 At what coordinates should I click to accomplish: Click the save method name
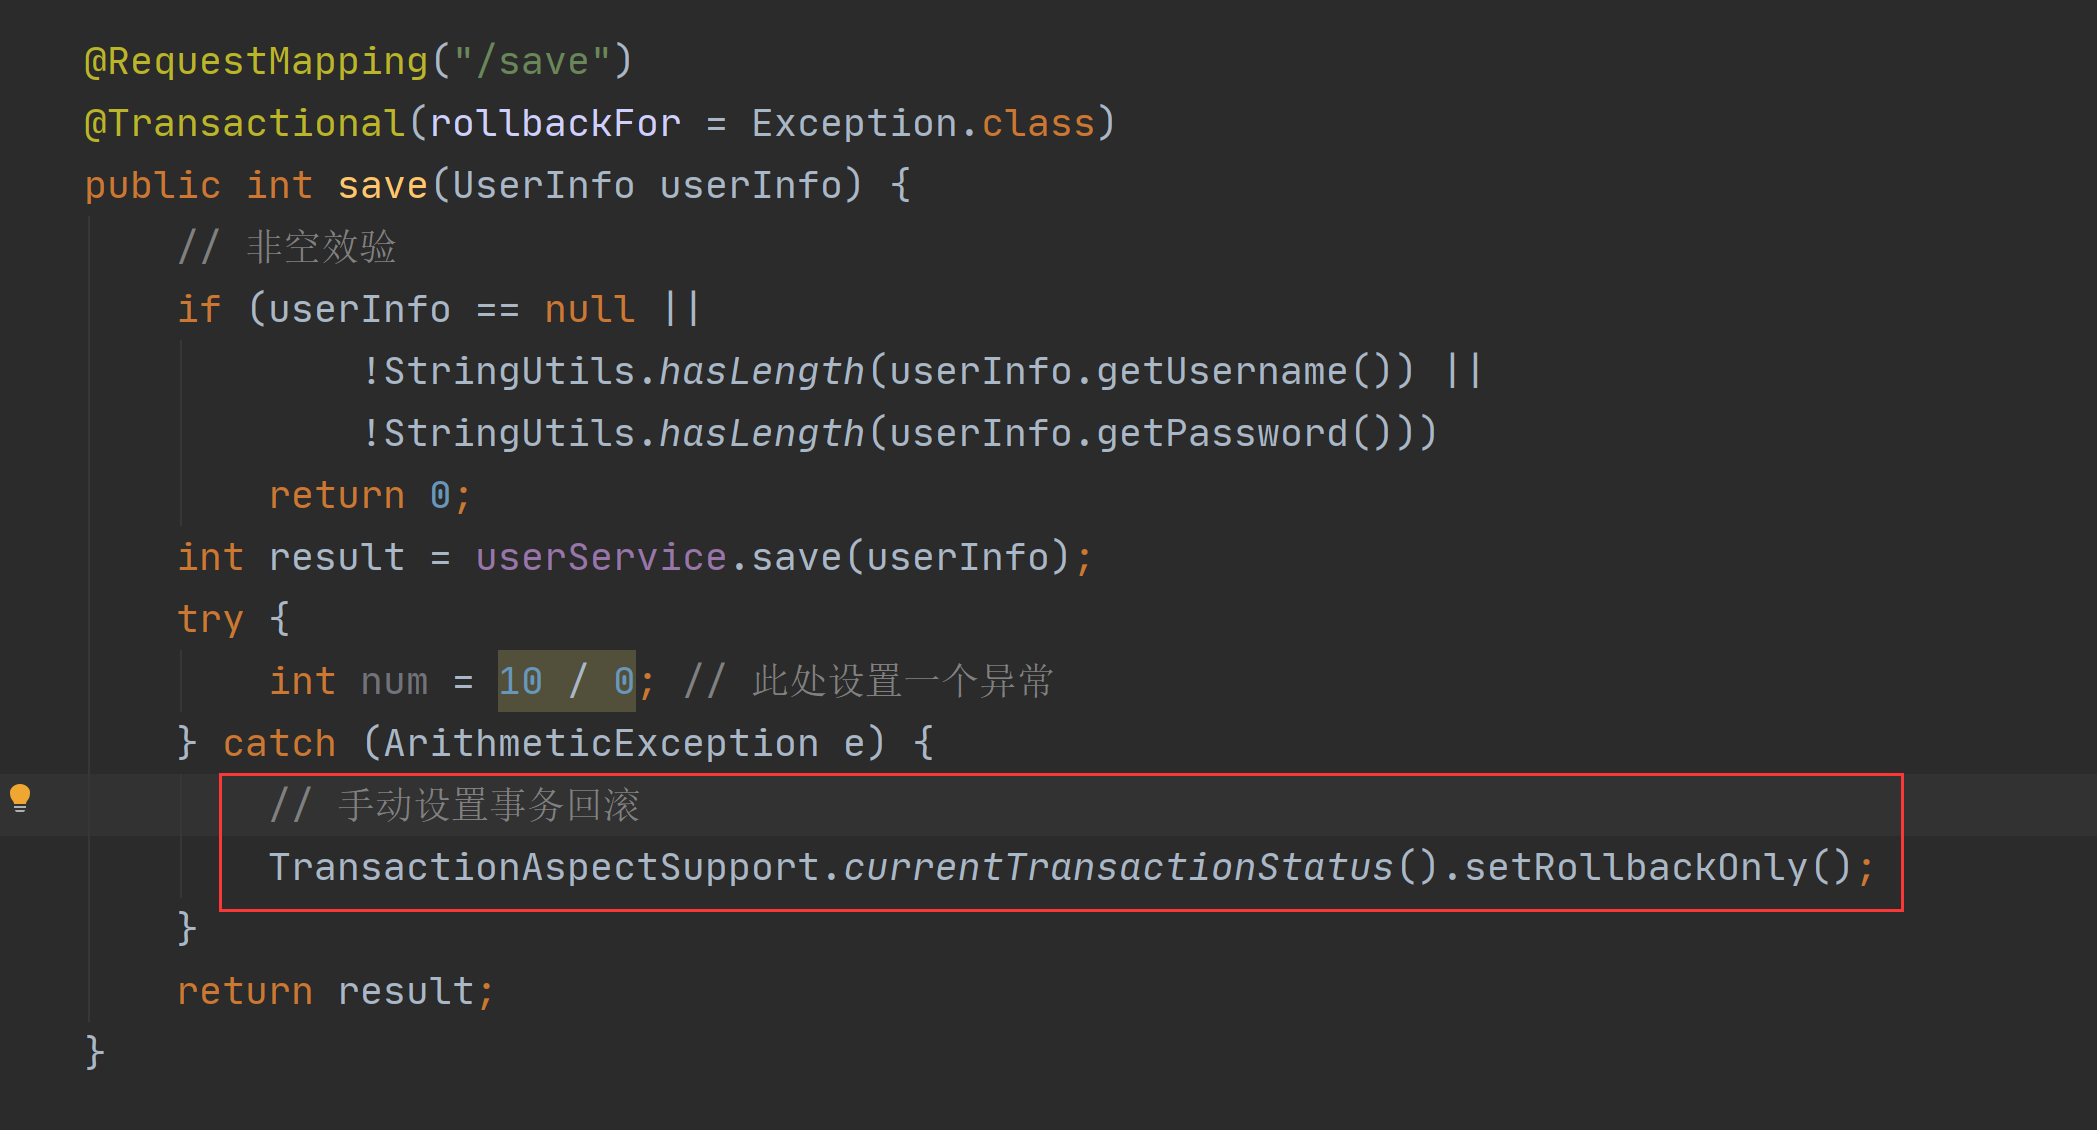[x=383, y=185]
